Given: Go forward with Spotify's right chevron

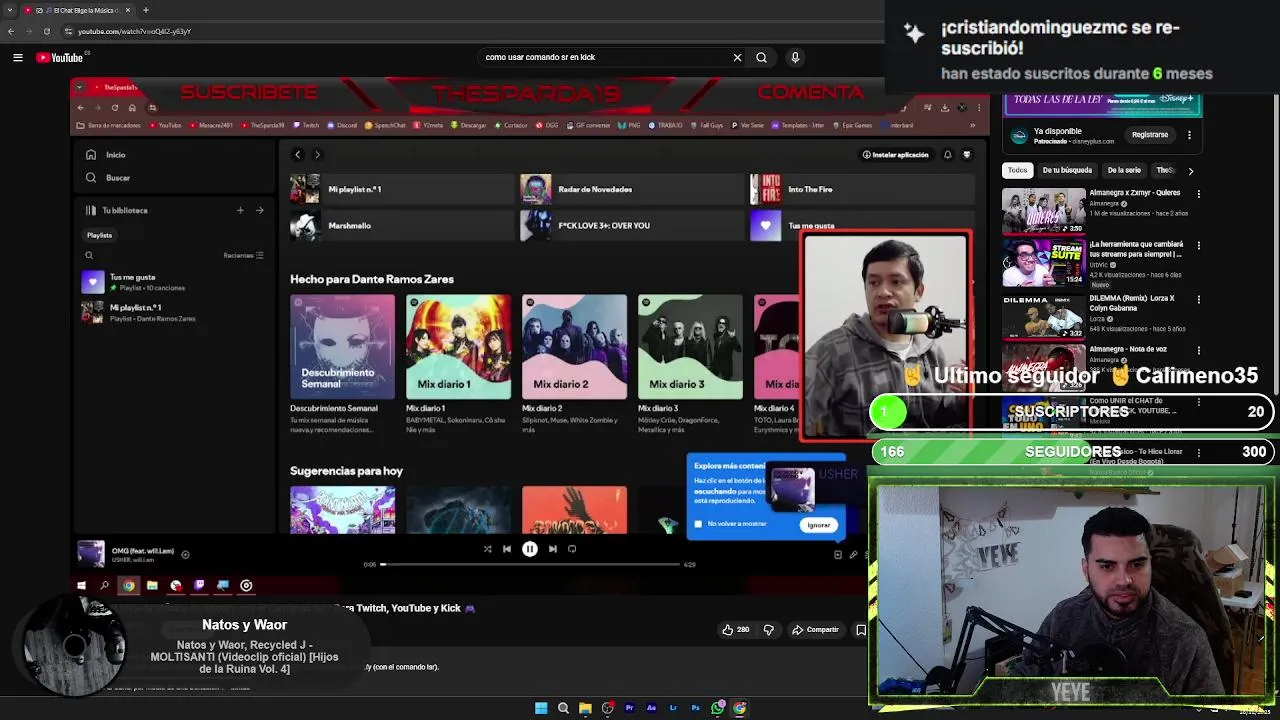Looking at the screenshot, I should pos(317,155).
